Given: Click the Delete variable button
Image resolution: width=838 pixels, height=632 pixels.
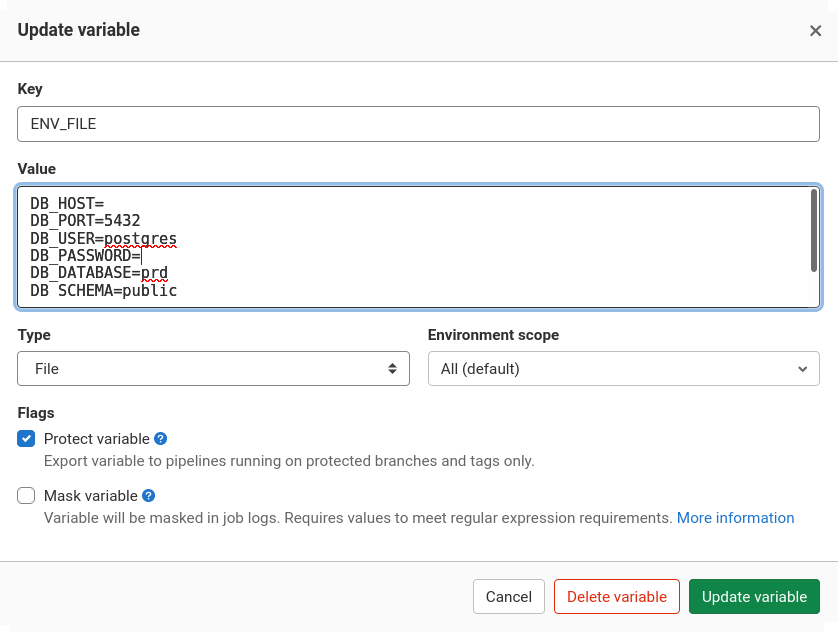Looking at the screenshot, I should pyautogui.click(x=616, y=596).
